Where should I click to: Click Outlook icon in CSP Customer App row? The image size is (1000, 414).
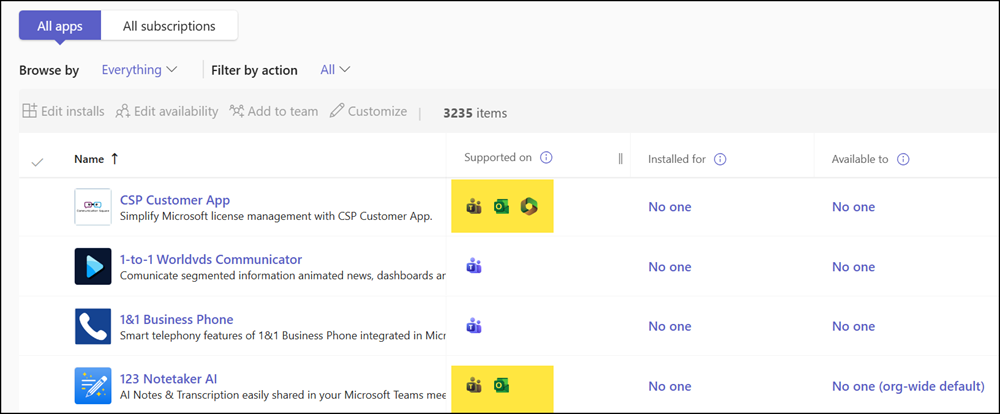(x=501, y=206)
